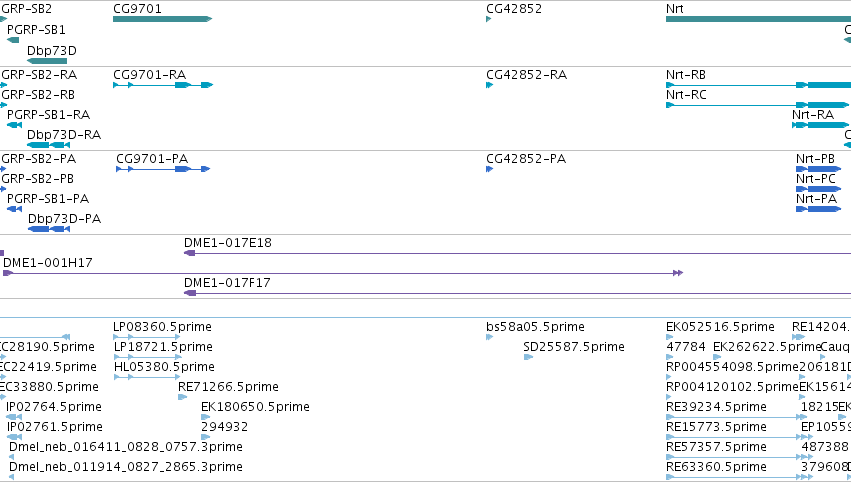
Task: Select the EK180650.5prime feature label
Action: [255, 407]
